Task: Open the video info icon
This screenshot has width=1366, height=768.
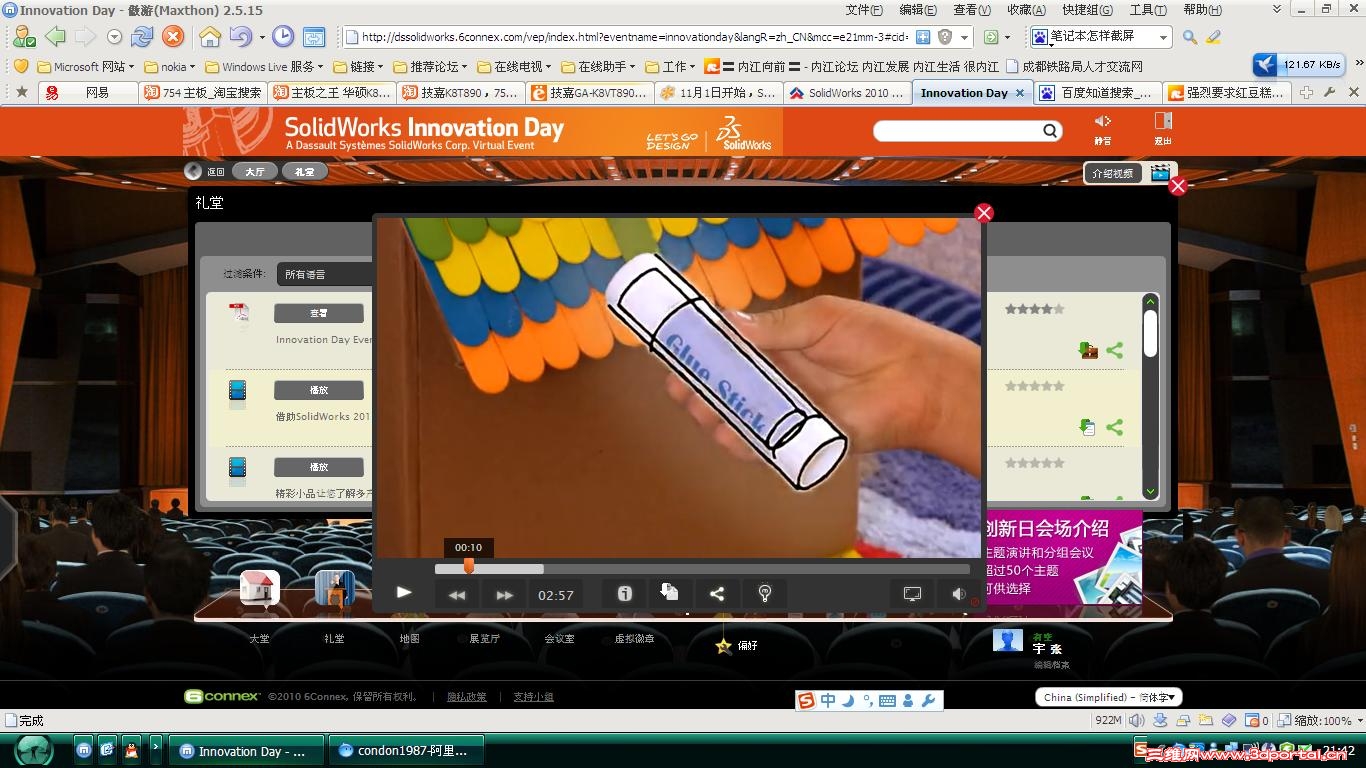Action: pyautogui.click(x=625, y=594)
